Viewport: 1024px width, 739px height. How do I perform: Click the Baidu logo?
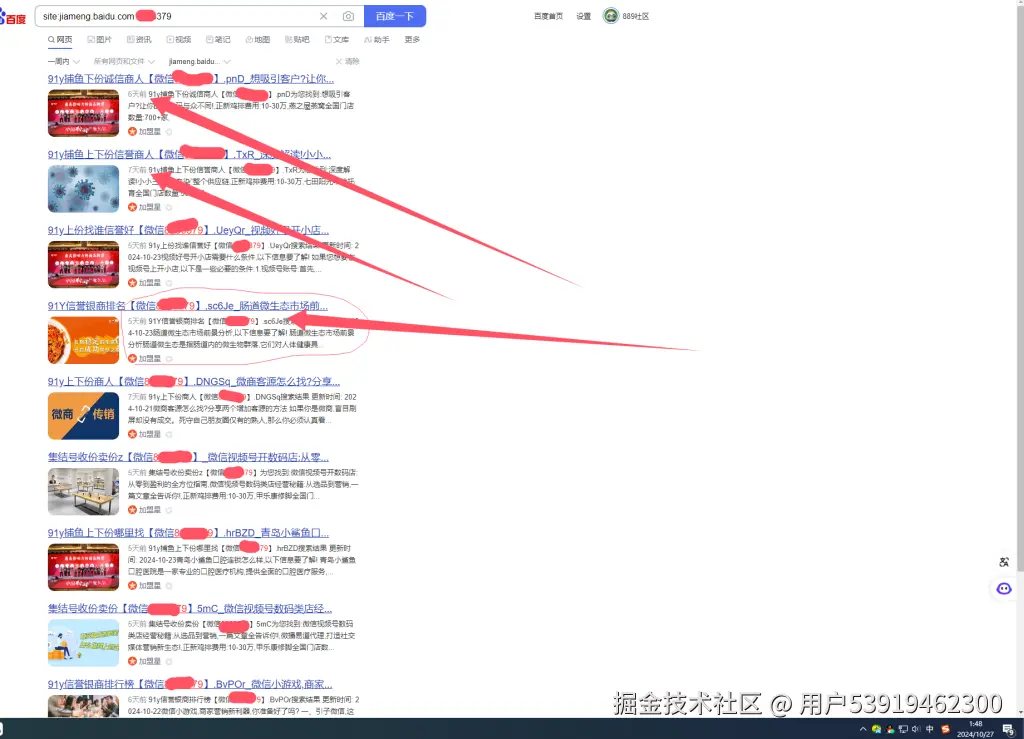pyautogui.click(x=13, y=18)
